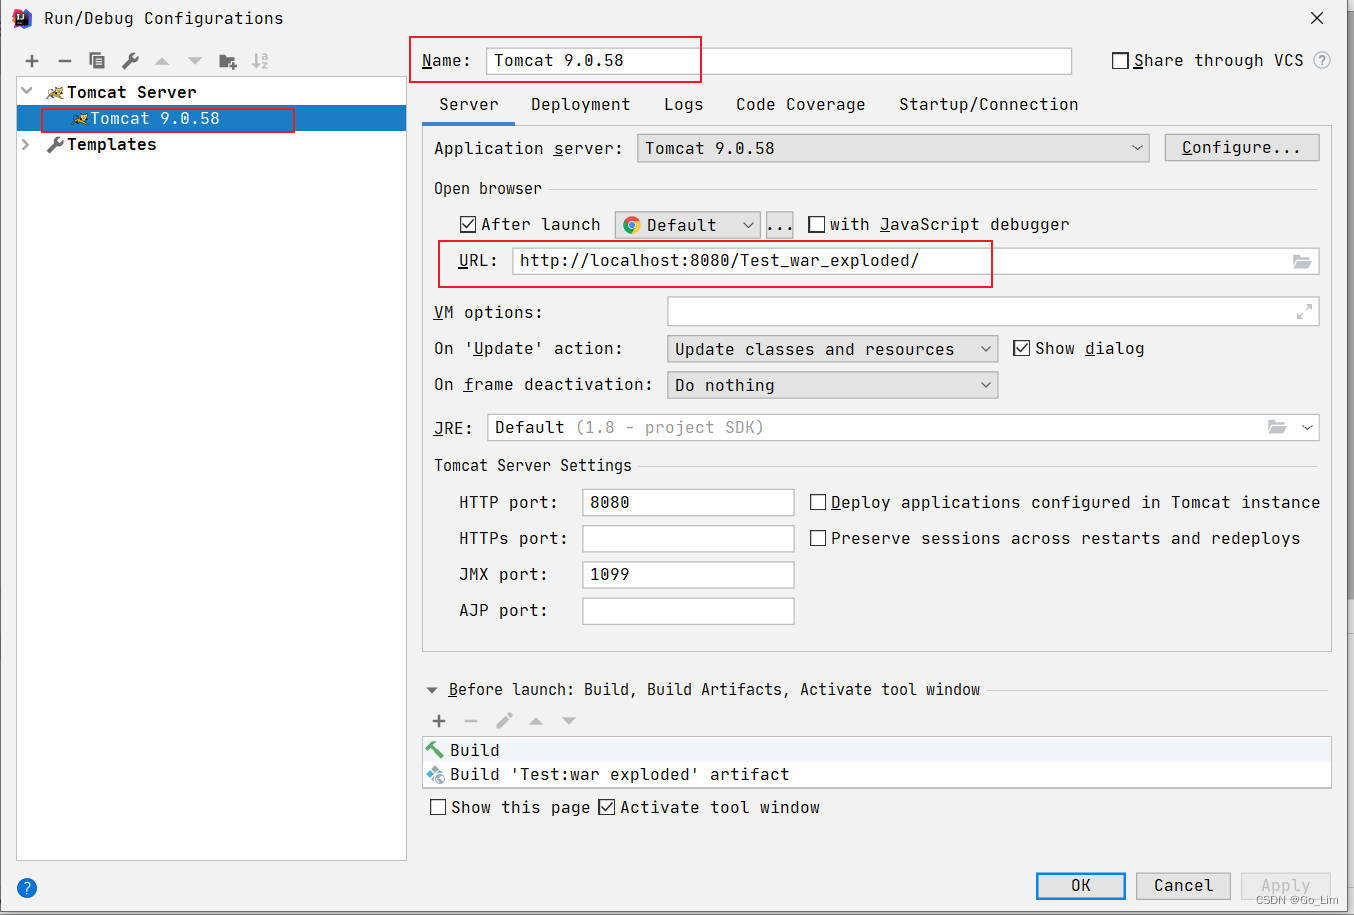Viewport: 1354px width, 915px height.
Task: Move before launch task down
Action: pos(569,721)
